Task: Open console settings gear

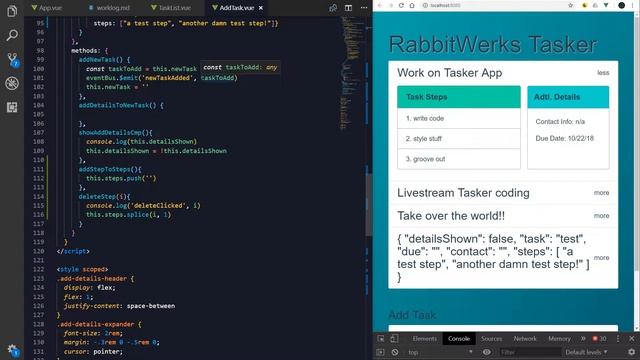Action: 631,352
